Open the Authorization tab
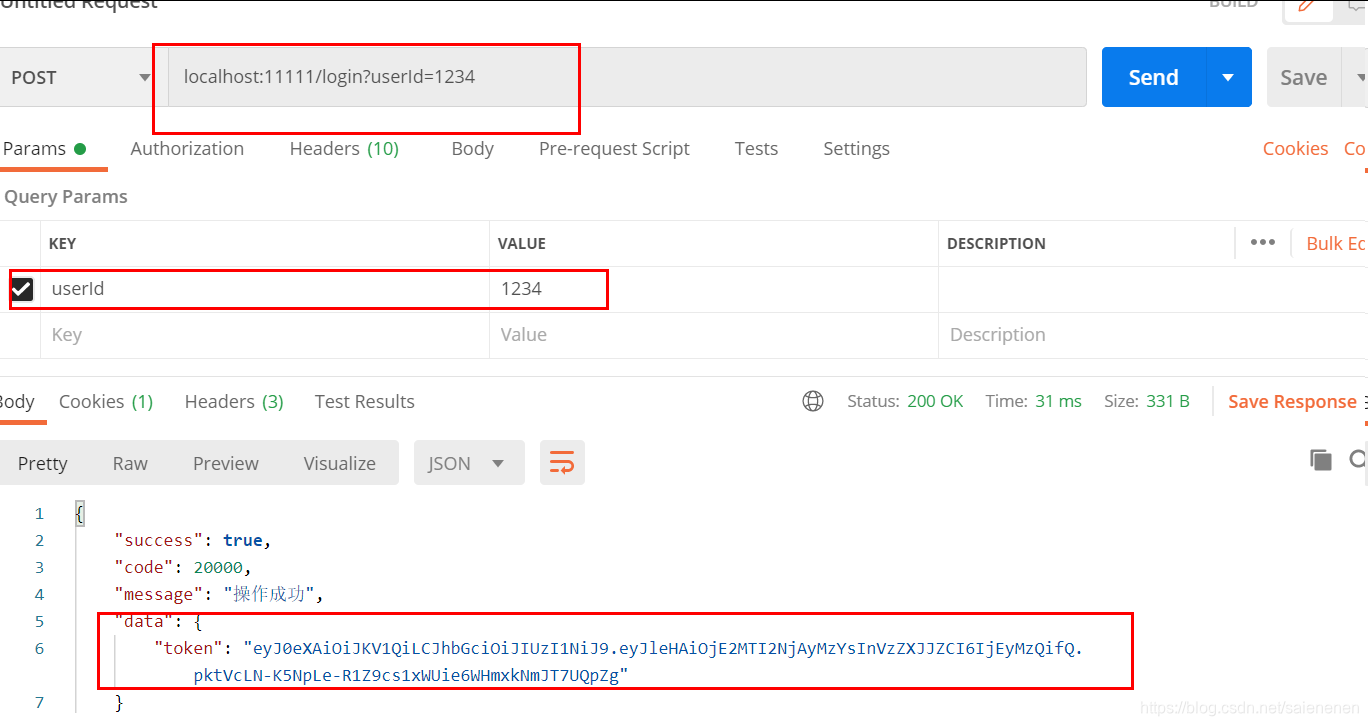This screenshot has height=726, width=1368. pos(187,149)
